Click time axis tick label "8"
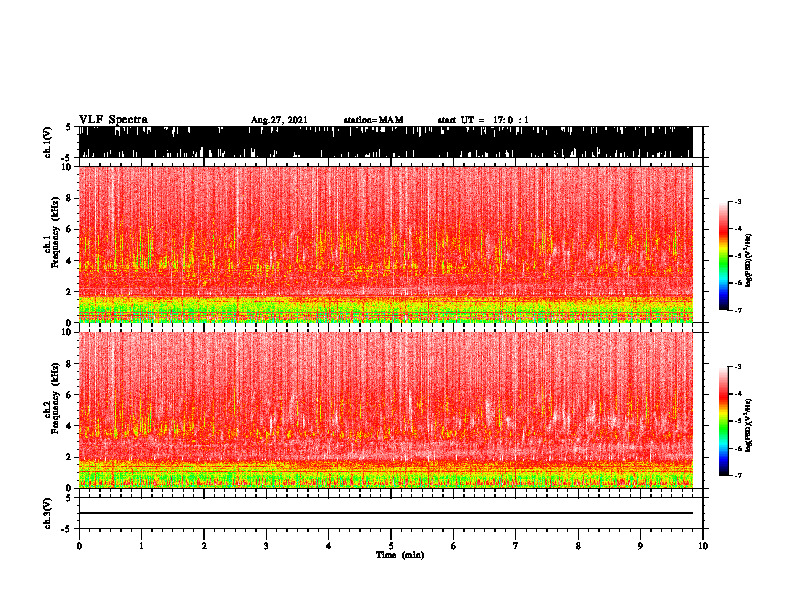792x612 pixels. 578,546
